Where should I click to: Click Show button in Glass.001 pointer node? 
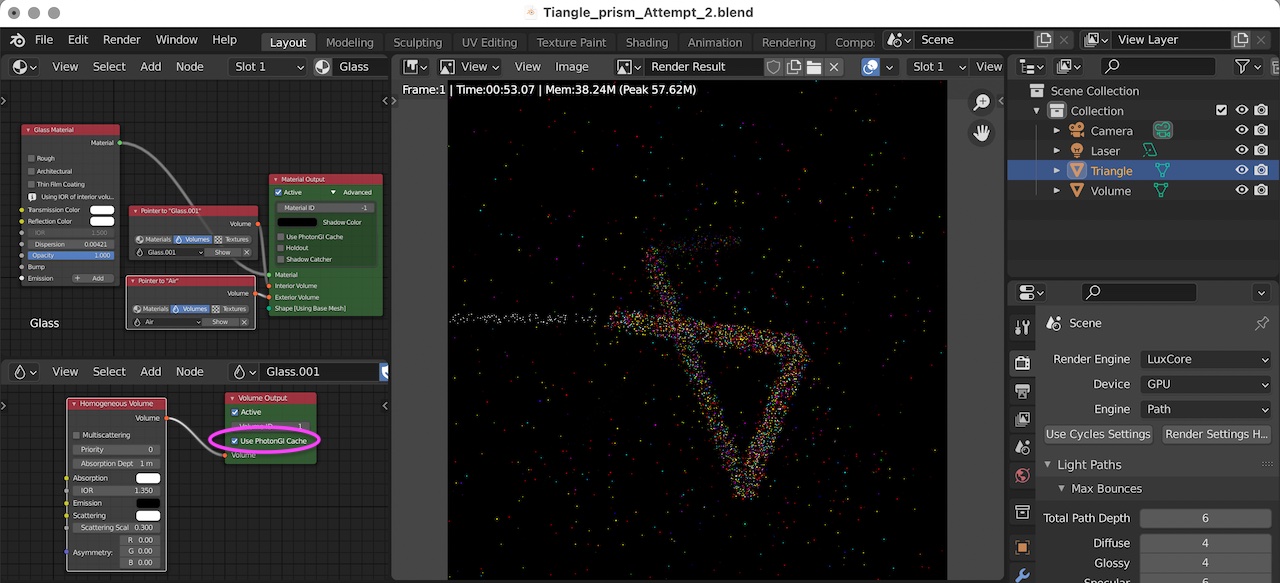pyautogui.click(x=222, y=253)
